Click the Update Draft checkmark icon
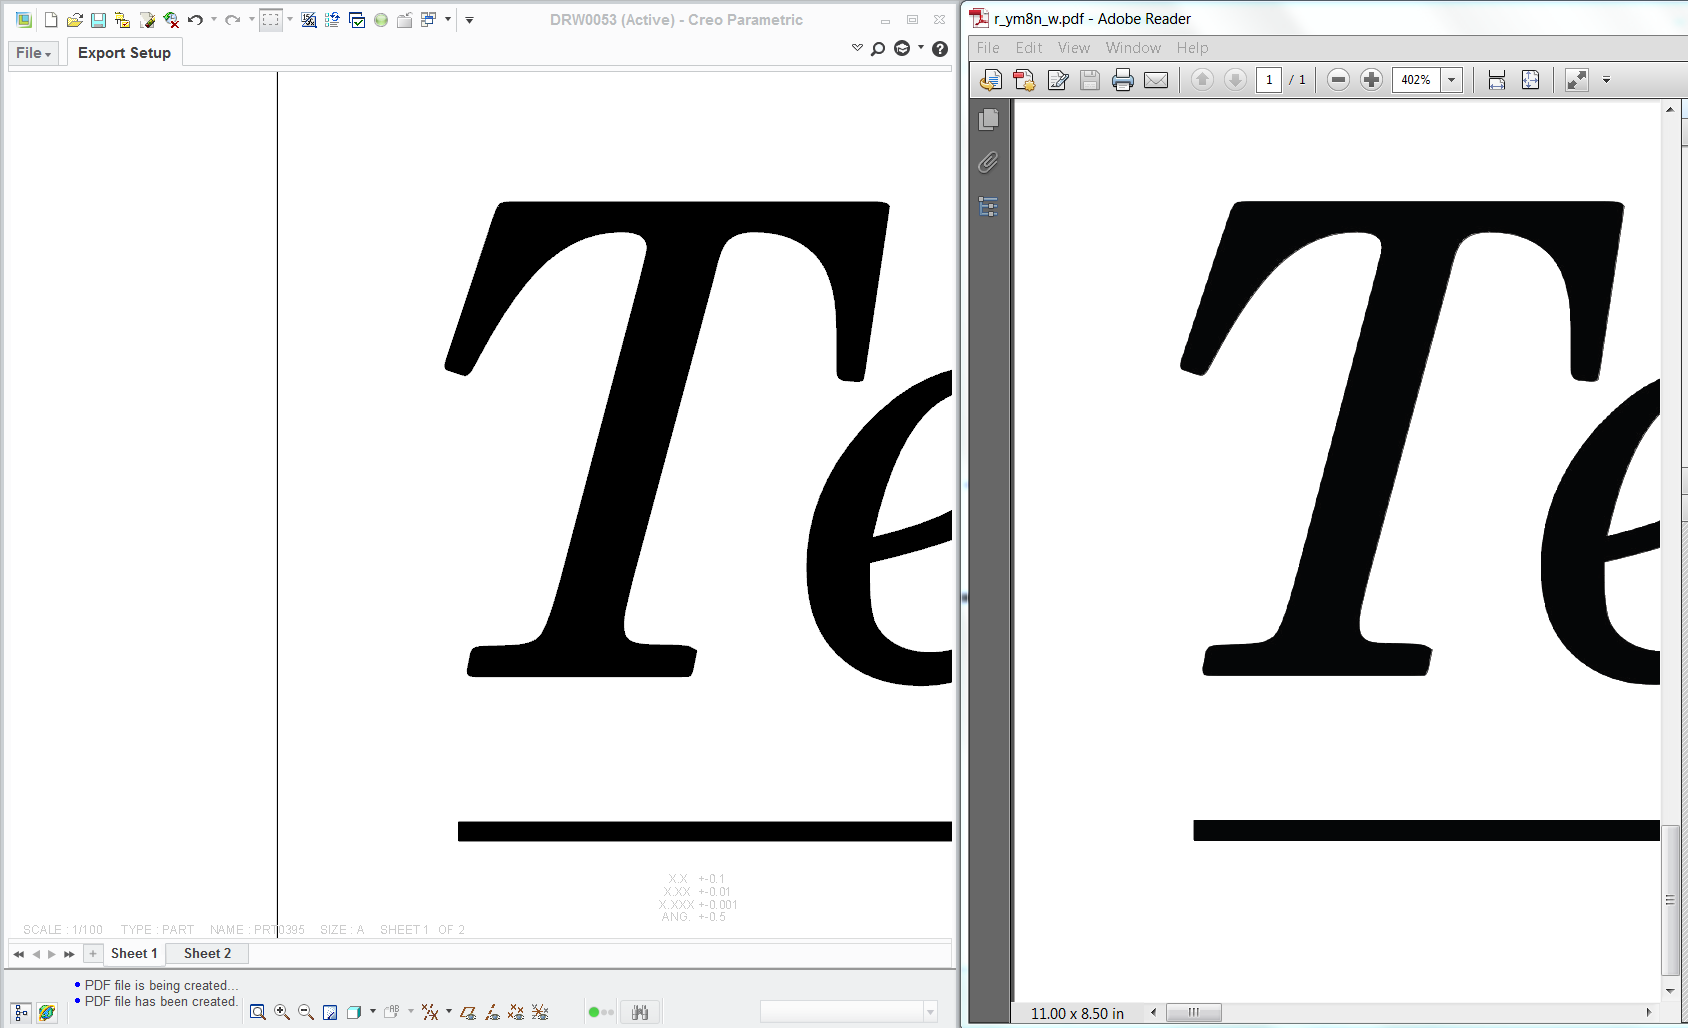This screenshot has height=1028, width=1688. pos(357,20)
